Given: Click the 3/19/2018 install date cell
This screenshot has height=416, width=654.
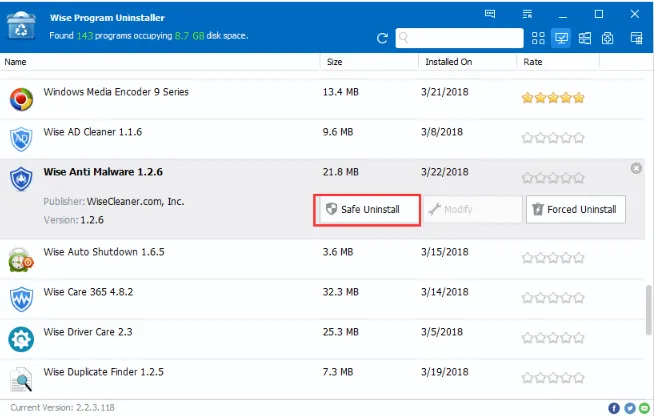Looking at the screenshot, I should click(445, 372).
